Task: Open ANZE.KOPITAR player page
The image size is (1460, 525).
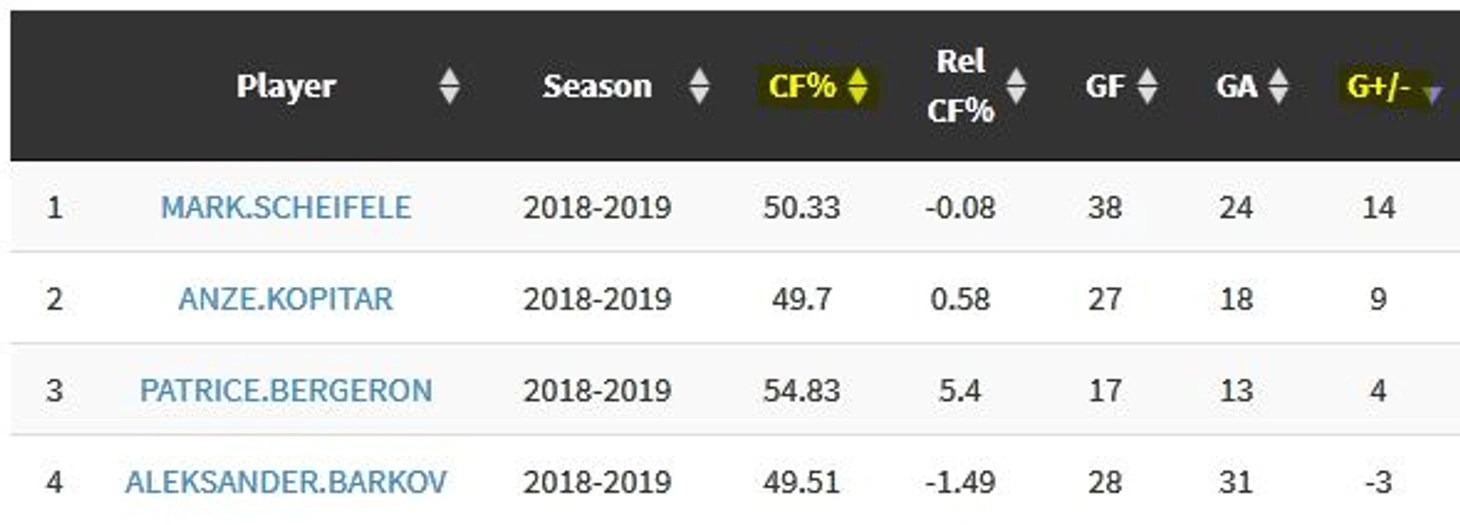Action: 286,299
